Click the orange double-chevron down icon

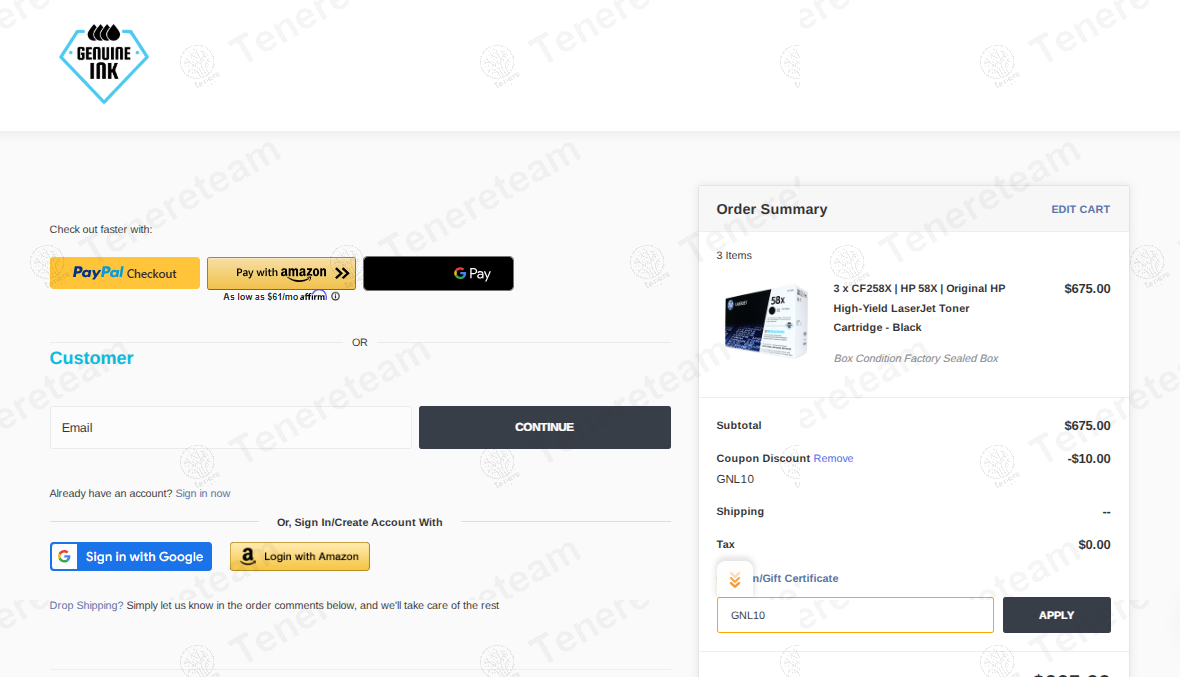pos(734,580)
